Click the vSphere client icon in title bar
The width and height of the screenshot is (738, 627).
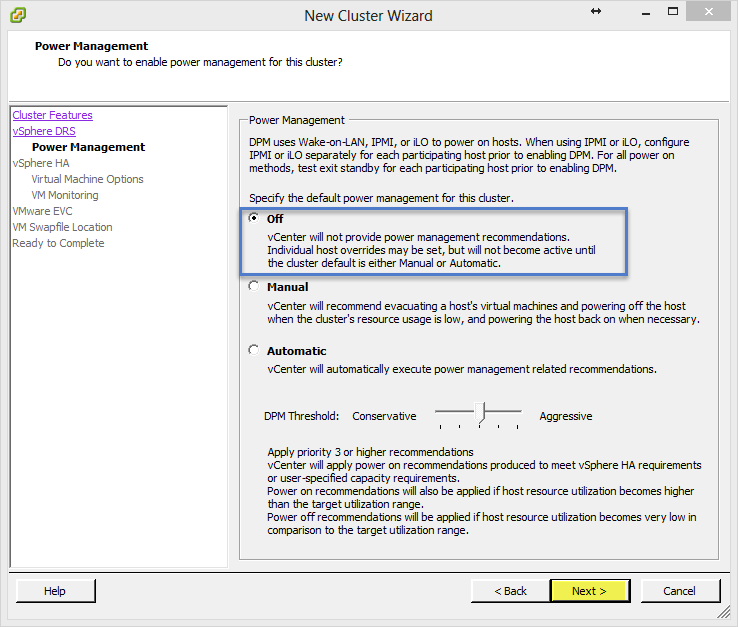18,15
